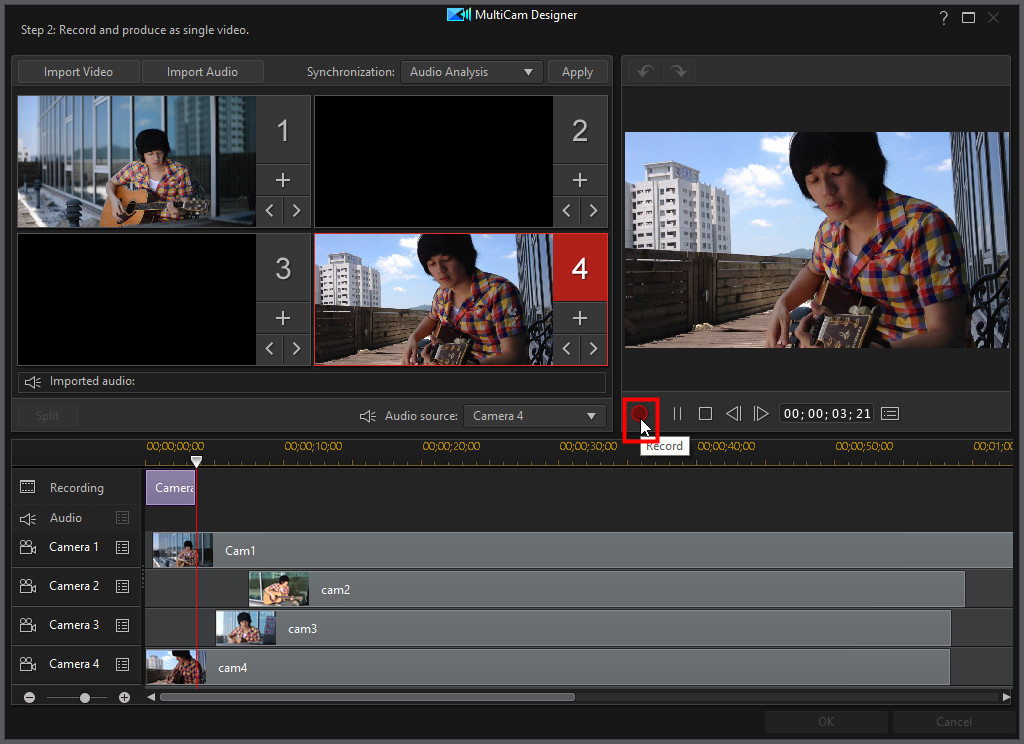Click the Camera 4 track camera icon

tap(28, 664)
